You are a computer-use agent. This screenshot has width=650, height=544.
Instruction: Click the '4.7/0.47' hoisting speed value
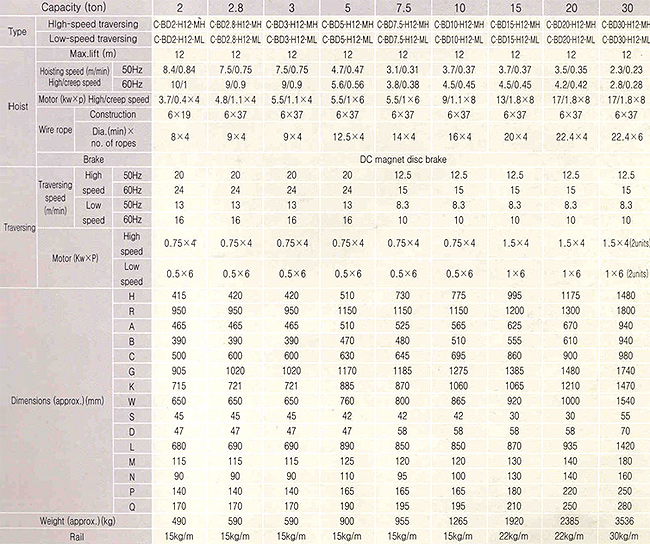point(347,70)
